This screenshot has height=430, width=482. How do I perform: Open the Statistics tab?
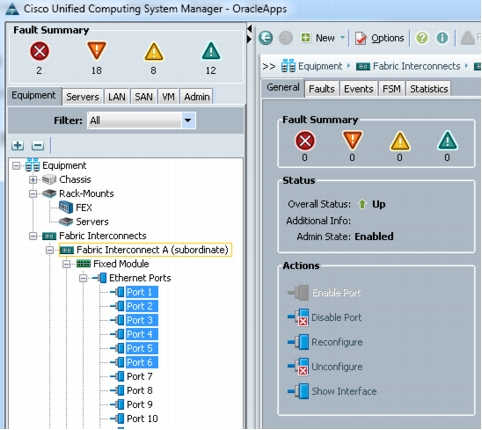click(x=429, y=89)
